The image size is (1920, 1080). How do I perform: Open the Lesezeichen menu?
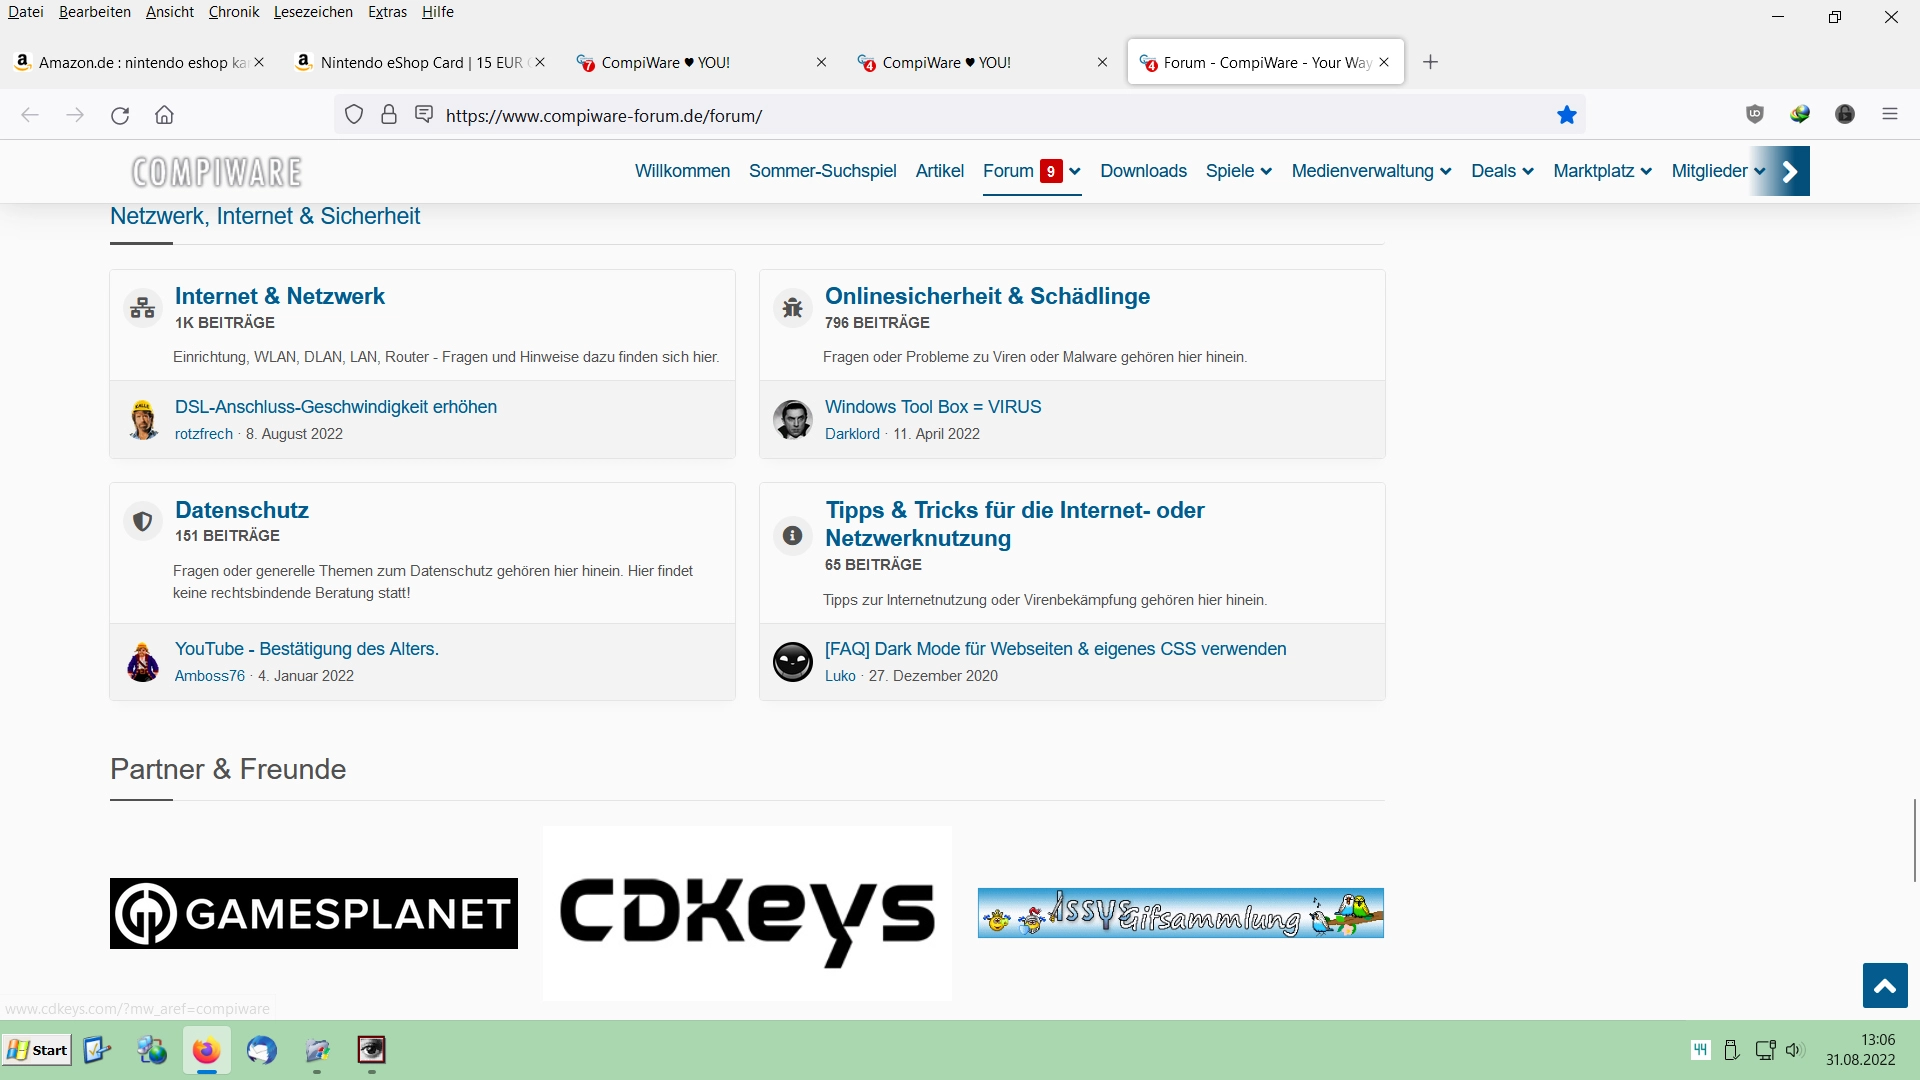(313, 12)
